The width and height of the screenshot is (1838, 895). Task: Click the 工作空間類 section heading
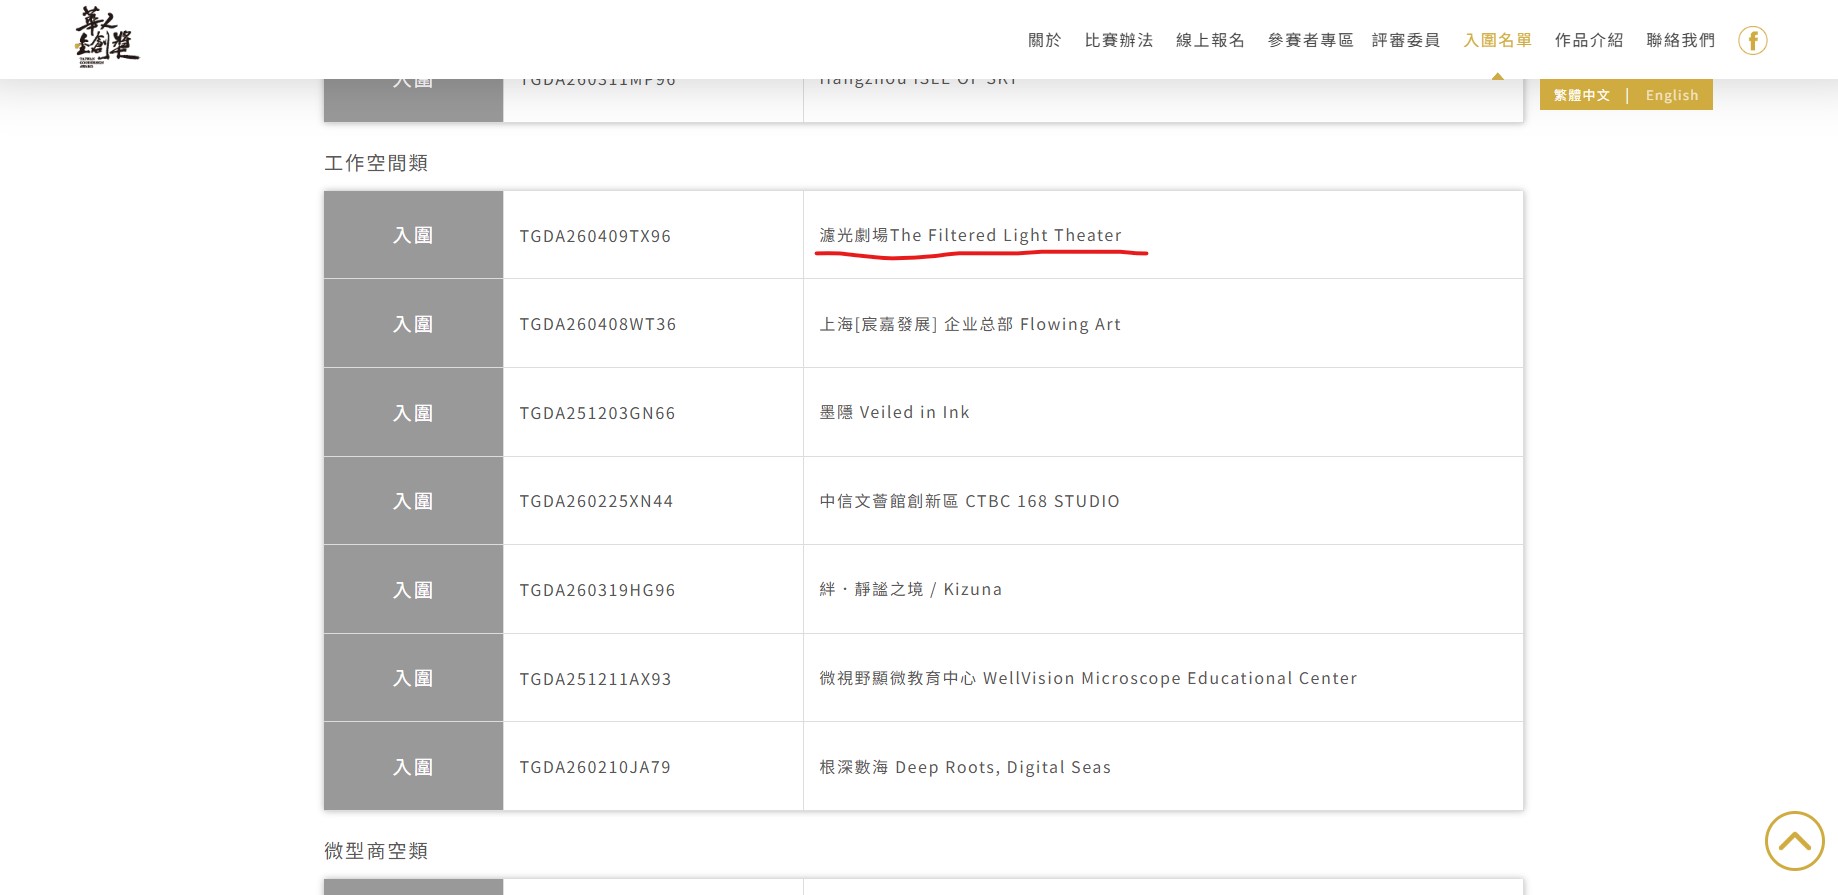376,163
